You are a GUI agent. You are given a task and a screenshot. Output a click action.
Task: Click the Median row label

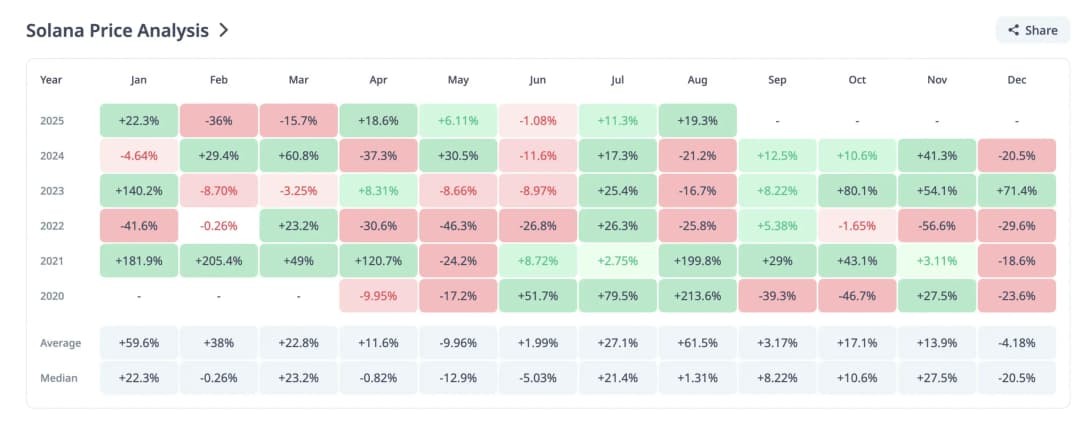[59, 378]
